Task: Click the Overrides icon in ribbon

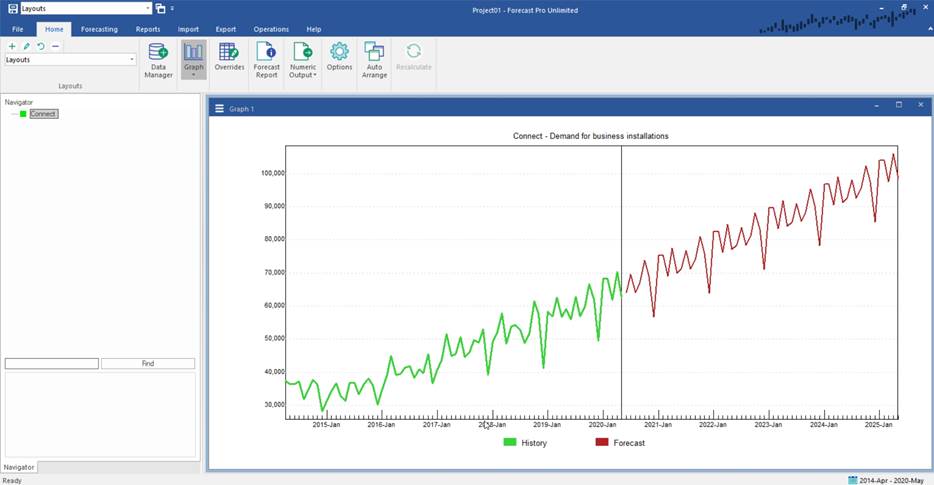Action: [229, 59]
